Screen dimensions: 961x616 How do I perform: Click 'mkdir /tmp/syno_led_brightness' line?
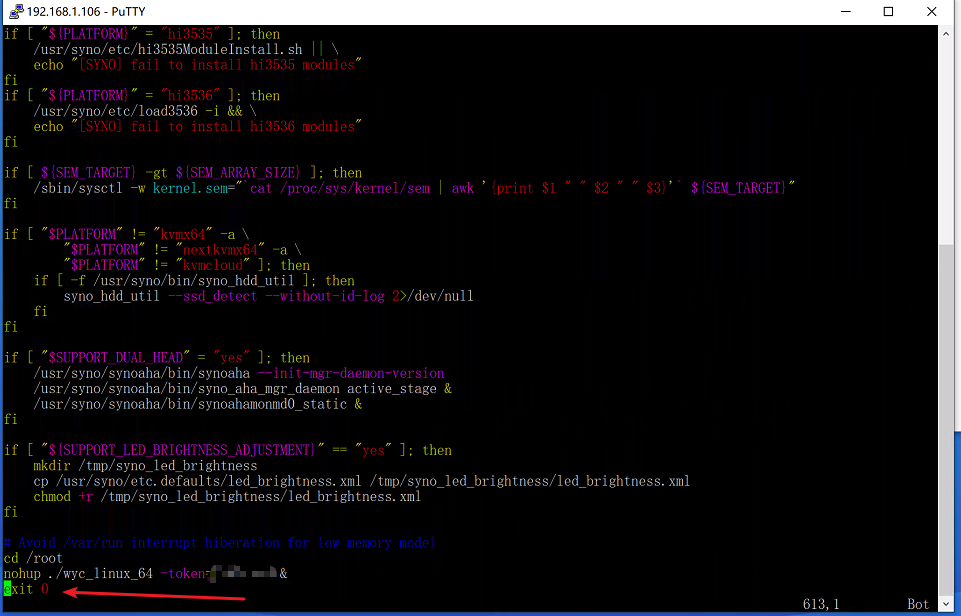pos(145,466)
